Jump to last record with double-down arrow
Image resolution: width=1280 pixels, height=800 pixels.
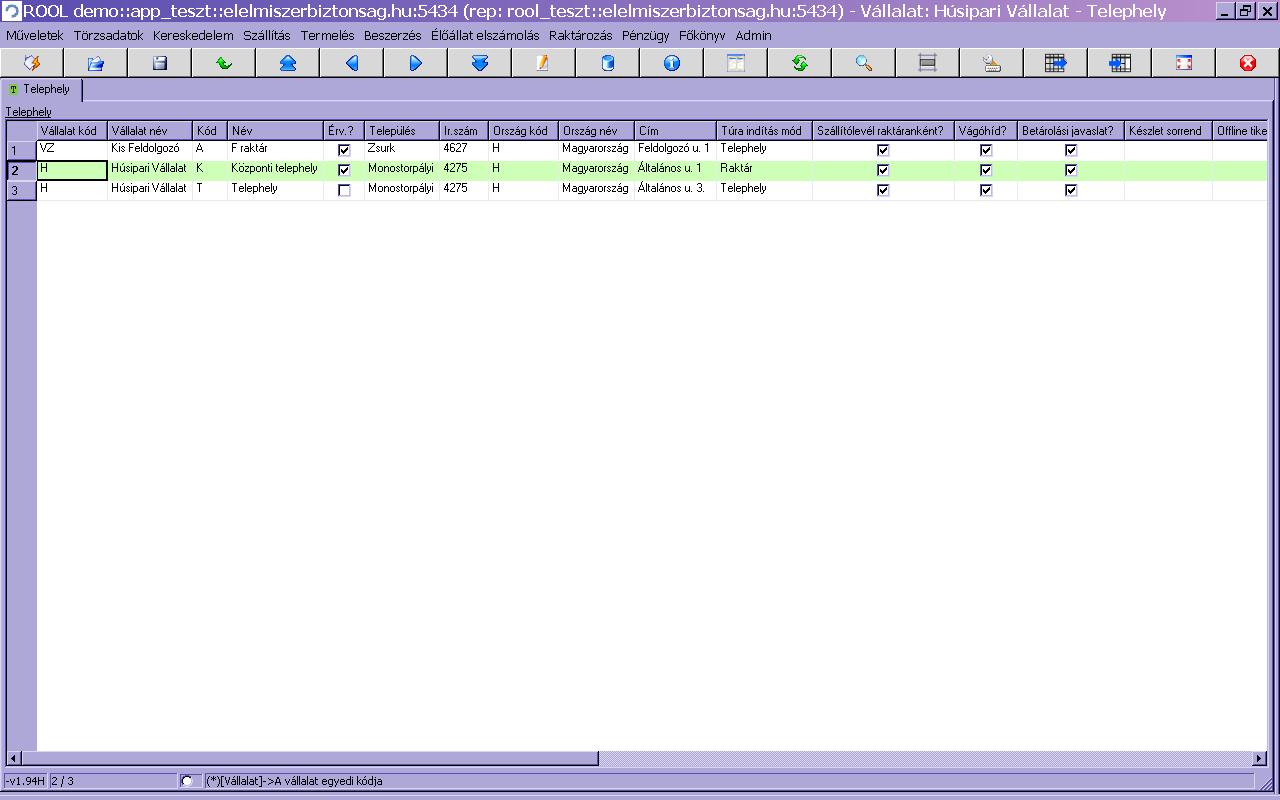coord(480,63)
